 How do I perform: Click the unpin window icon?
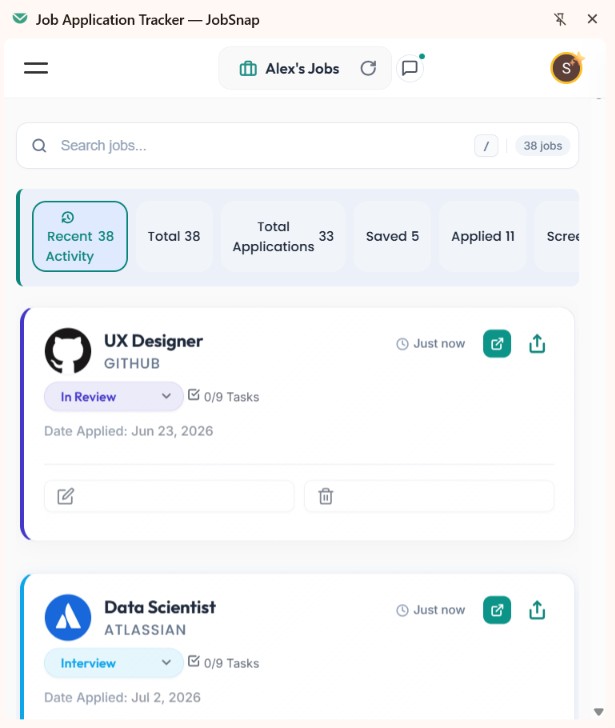[x=560, y=19]
